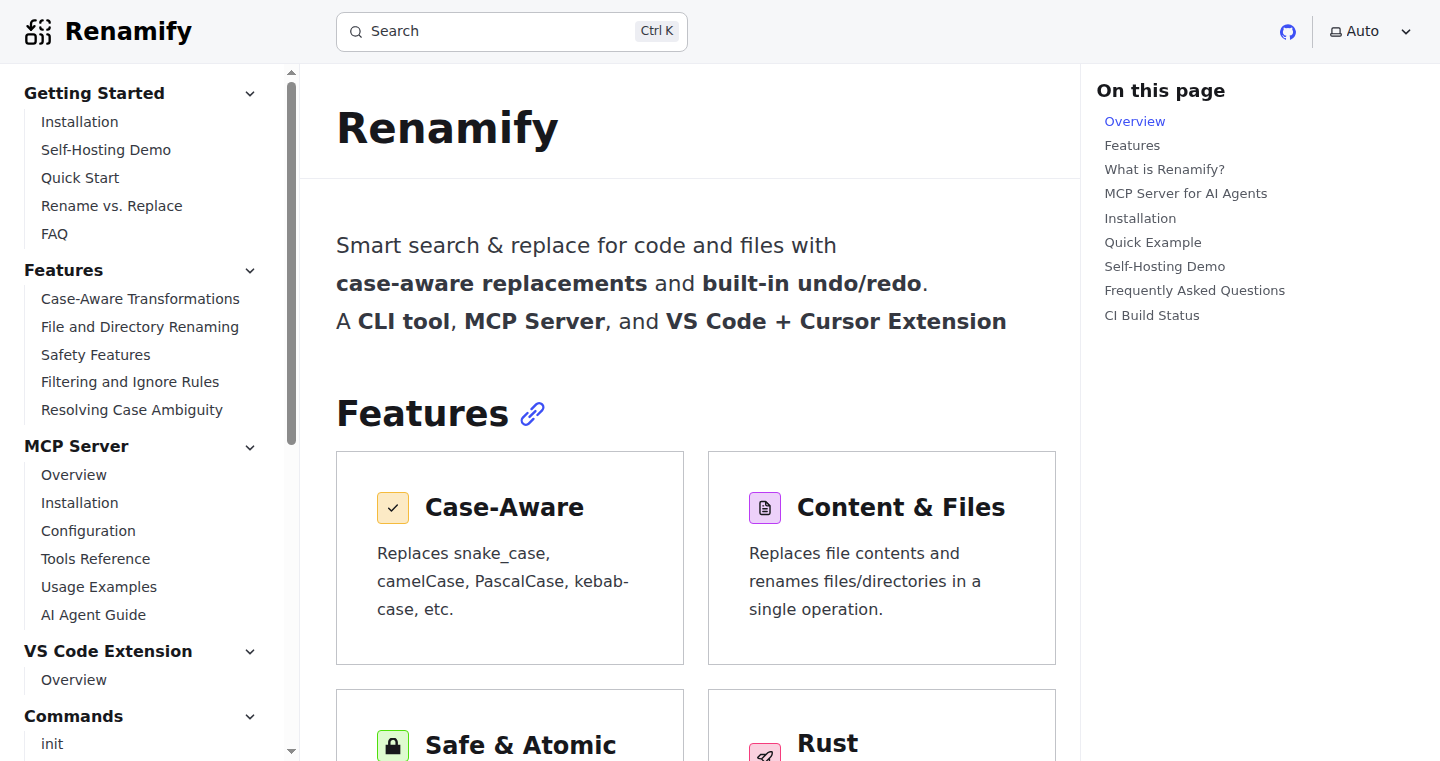This screenshot has height=761, width=1440.
Task: Collapse the Commands section
Action: (250, 717)
